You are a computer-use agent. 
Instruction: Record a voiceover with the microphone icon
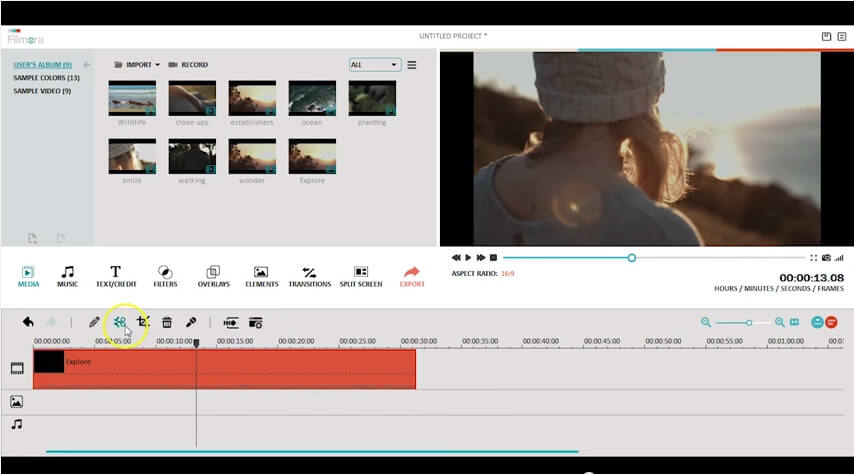point(191,322)
